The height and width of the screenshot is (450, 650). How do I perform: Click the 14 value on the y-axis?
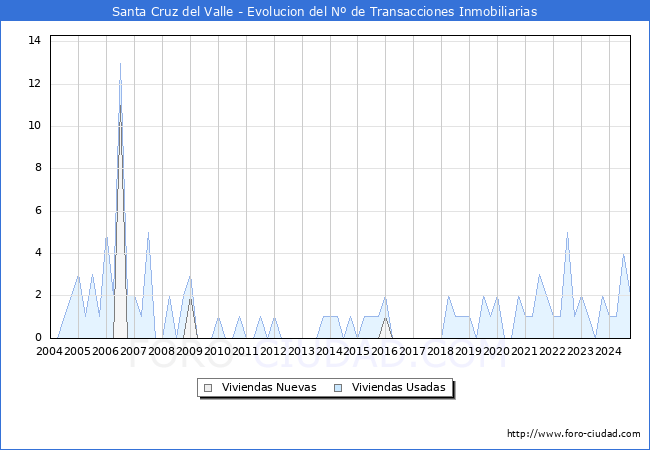point(34,41)
